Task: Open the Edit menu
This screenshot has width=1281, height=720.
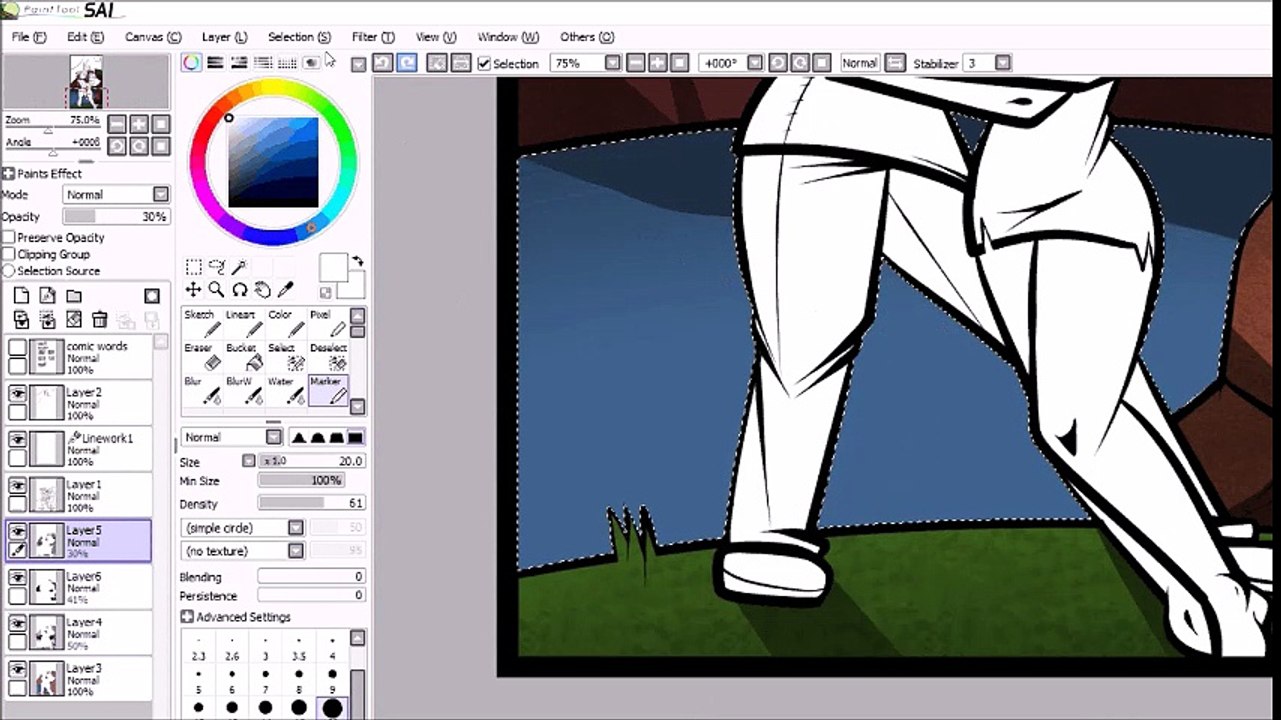Action: 85,37
